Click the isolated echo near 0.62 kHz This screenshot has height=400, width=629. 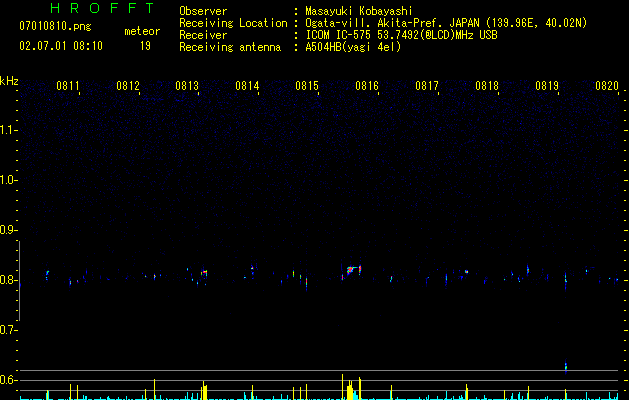[x=566, y=366]
